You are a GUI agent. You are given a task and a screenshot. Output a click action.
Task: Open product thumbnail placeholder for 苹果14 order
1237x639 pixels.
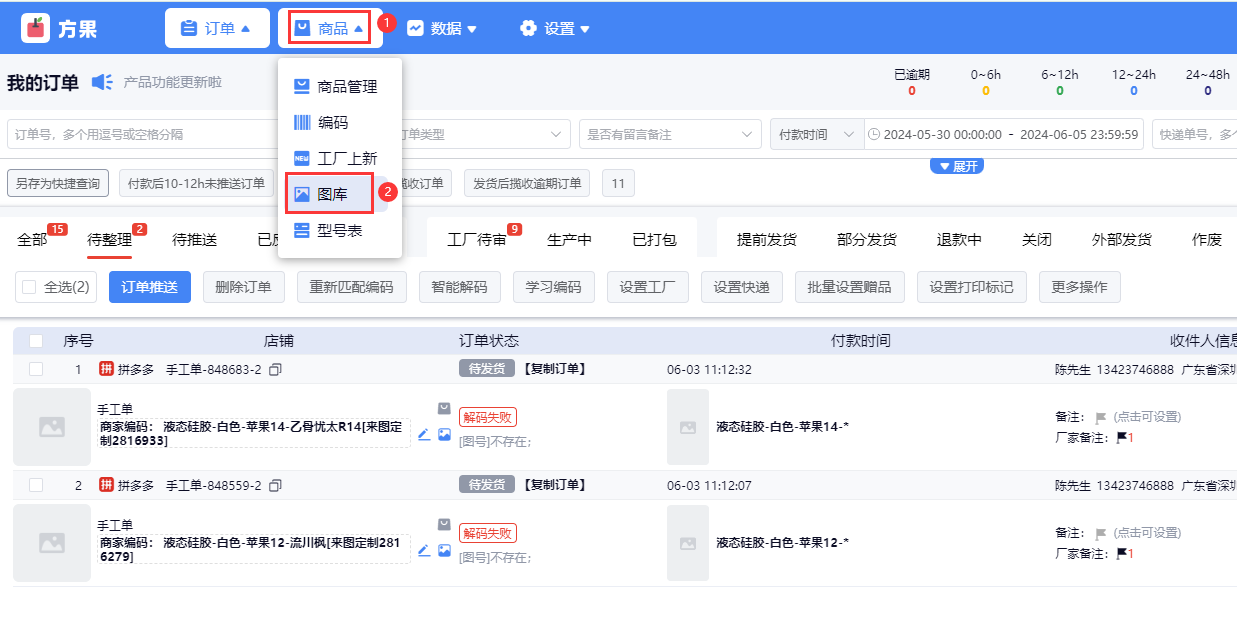pyautogui.click(x=52, y=427)
